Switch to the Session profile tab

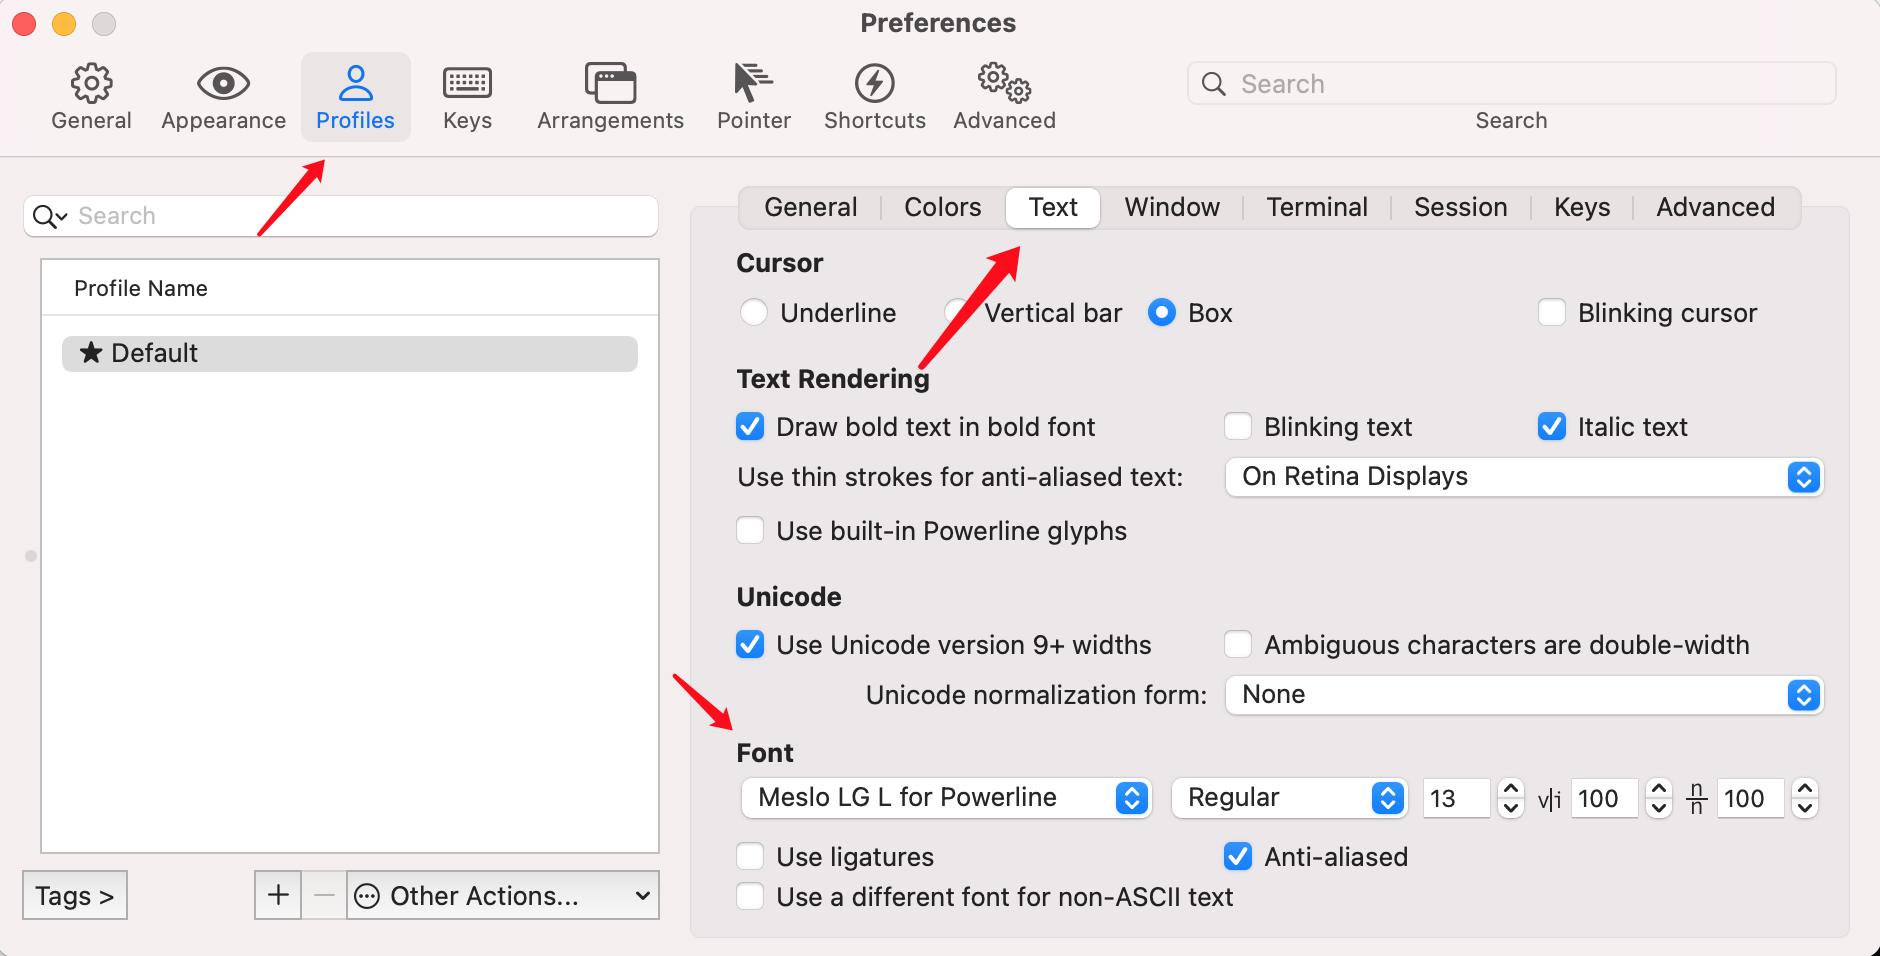click(x=1460, y=207)
